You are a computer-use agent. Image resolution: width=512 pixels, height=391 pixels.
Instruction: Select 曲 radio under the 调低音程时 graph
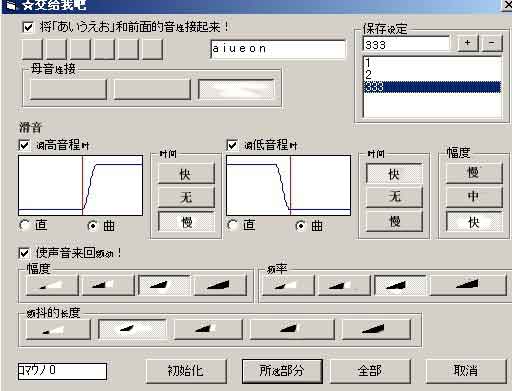pos(301,226)
